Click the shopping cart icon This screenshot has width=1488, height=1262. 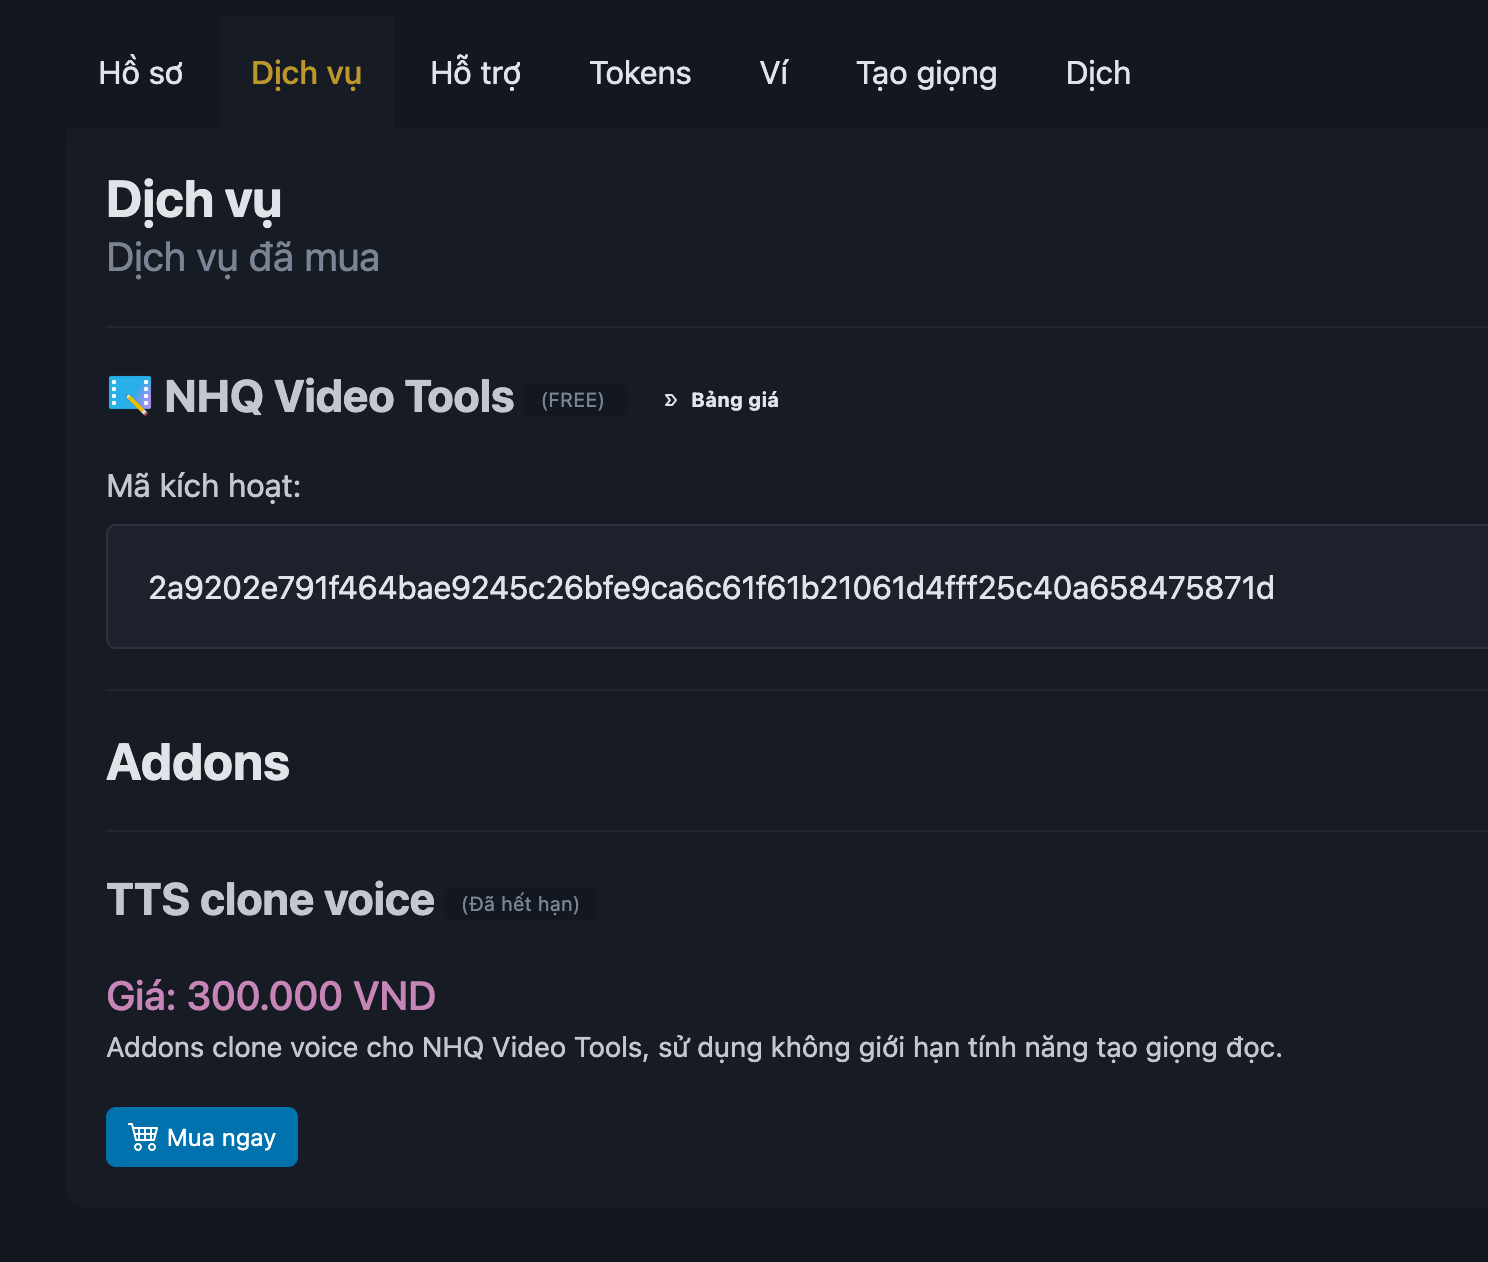coord(143,1137)
